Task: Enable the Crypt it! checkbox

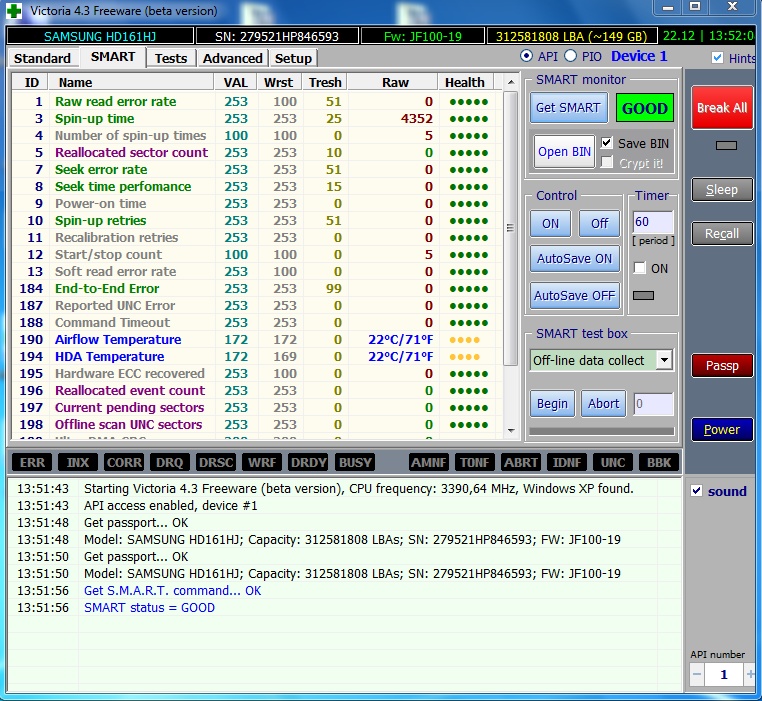Action: pos(606,162)
